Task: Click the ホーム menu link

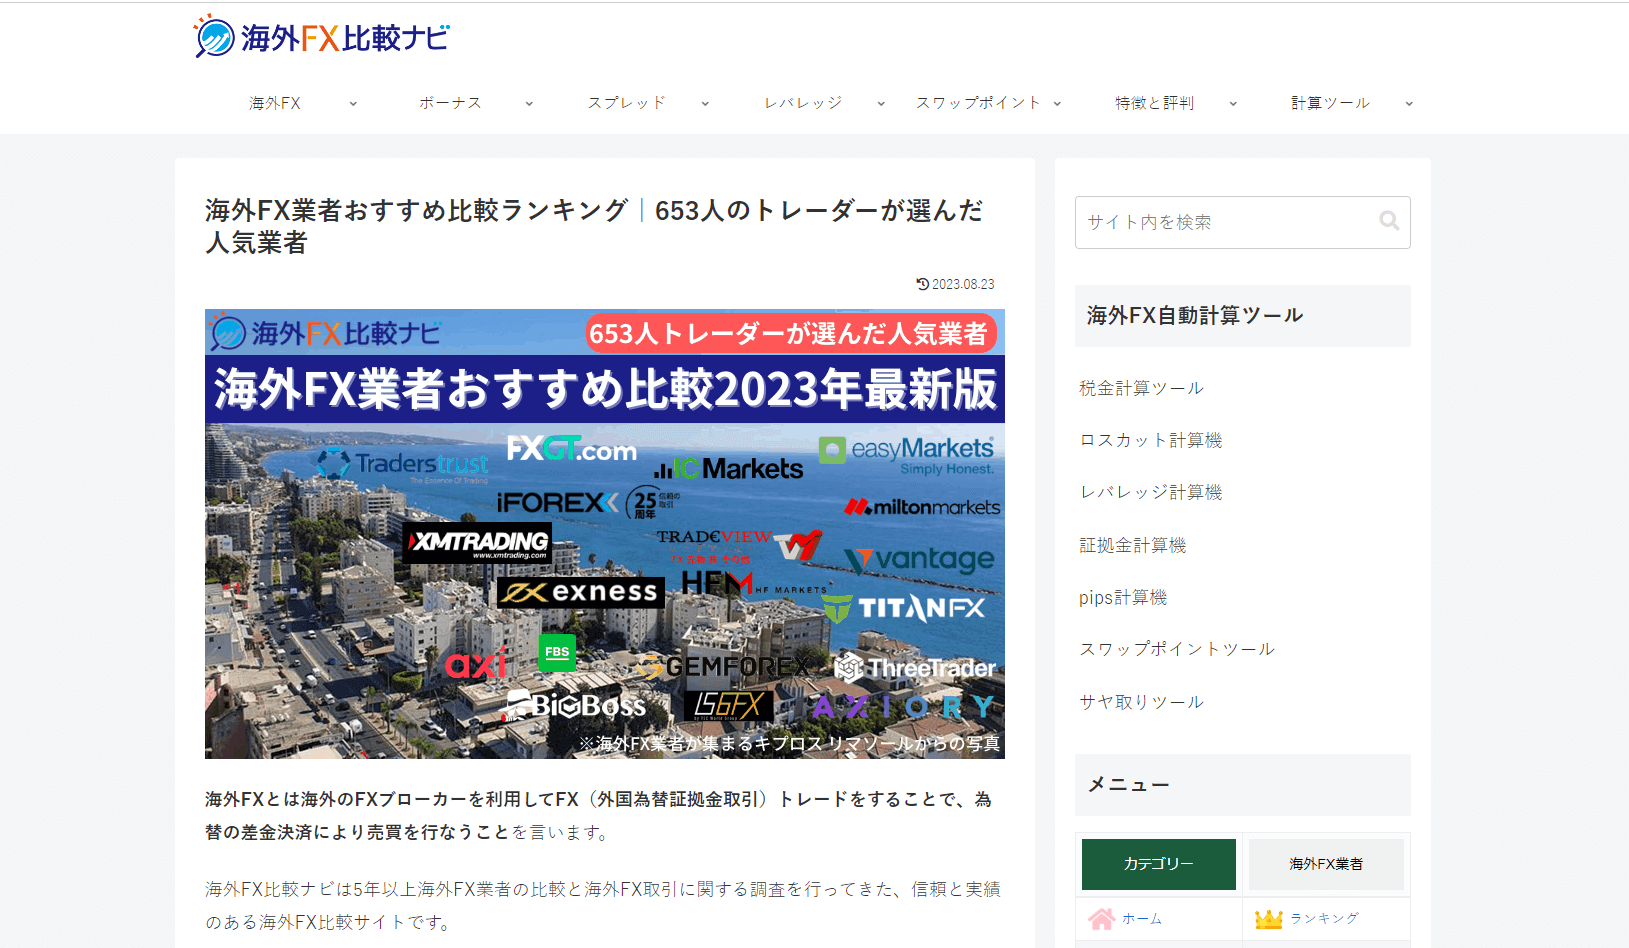Action: pos(1142,919)
